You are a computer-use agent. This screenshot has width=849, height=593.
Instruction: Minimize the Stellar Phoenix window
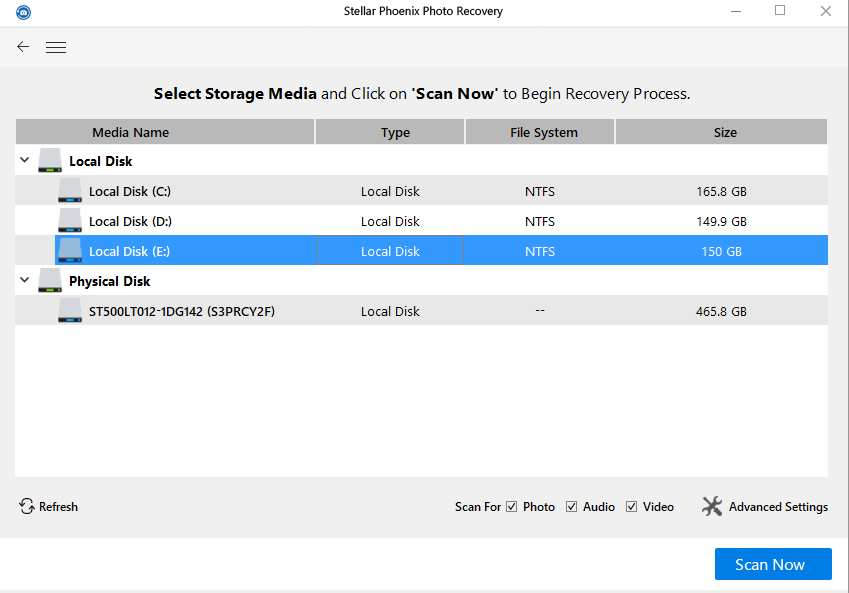[736, 11]
